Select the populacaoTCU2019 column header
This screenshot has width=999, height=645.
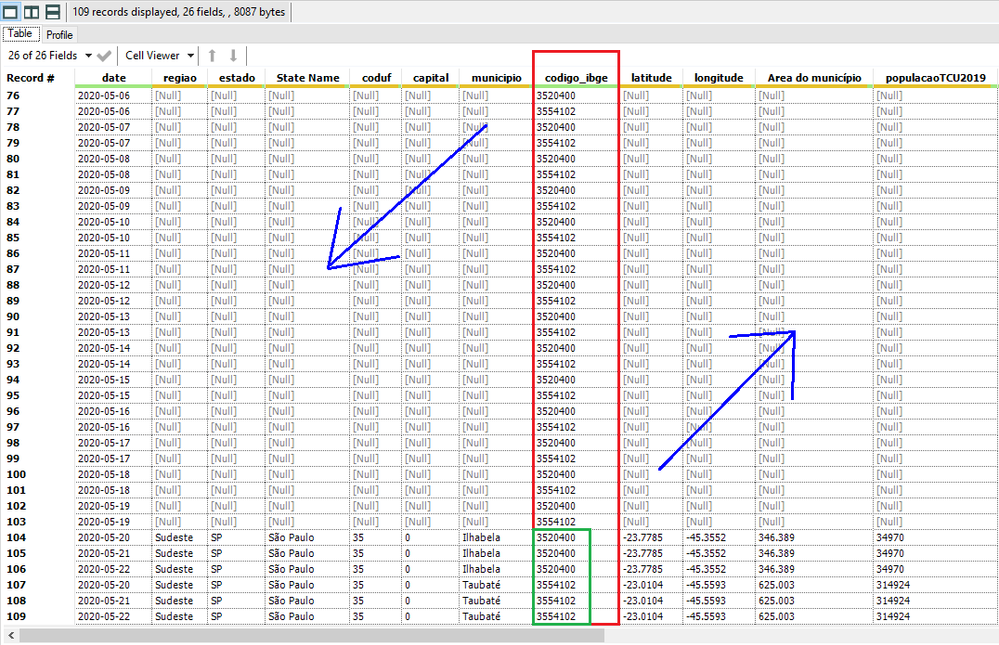point(935,78)
